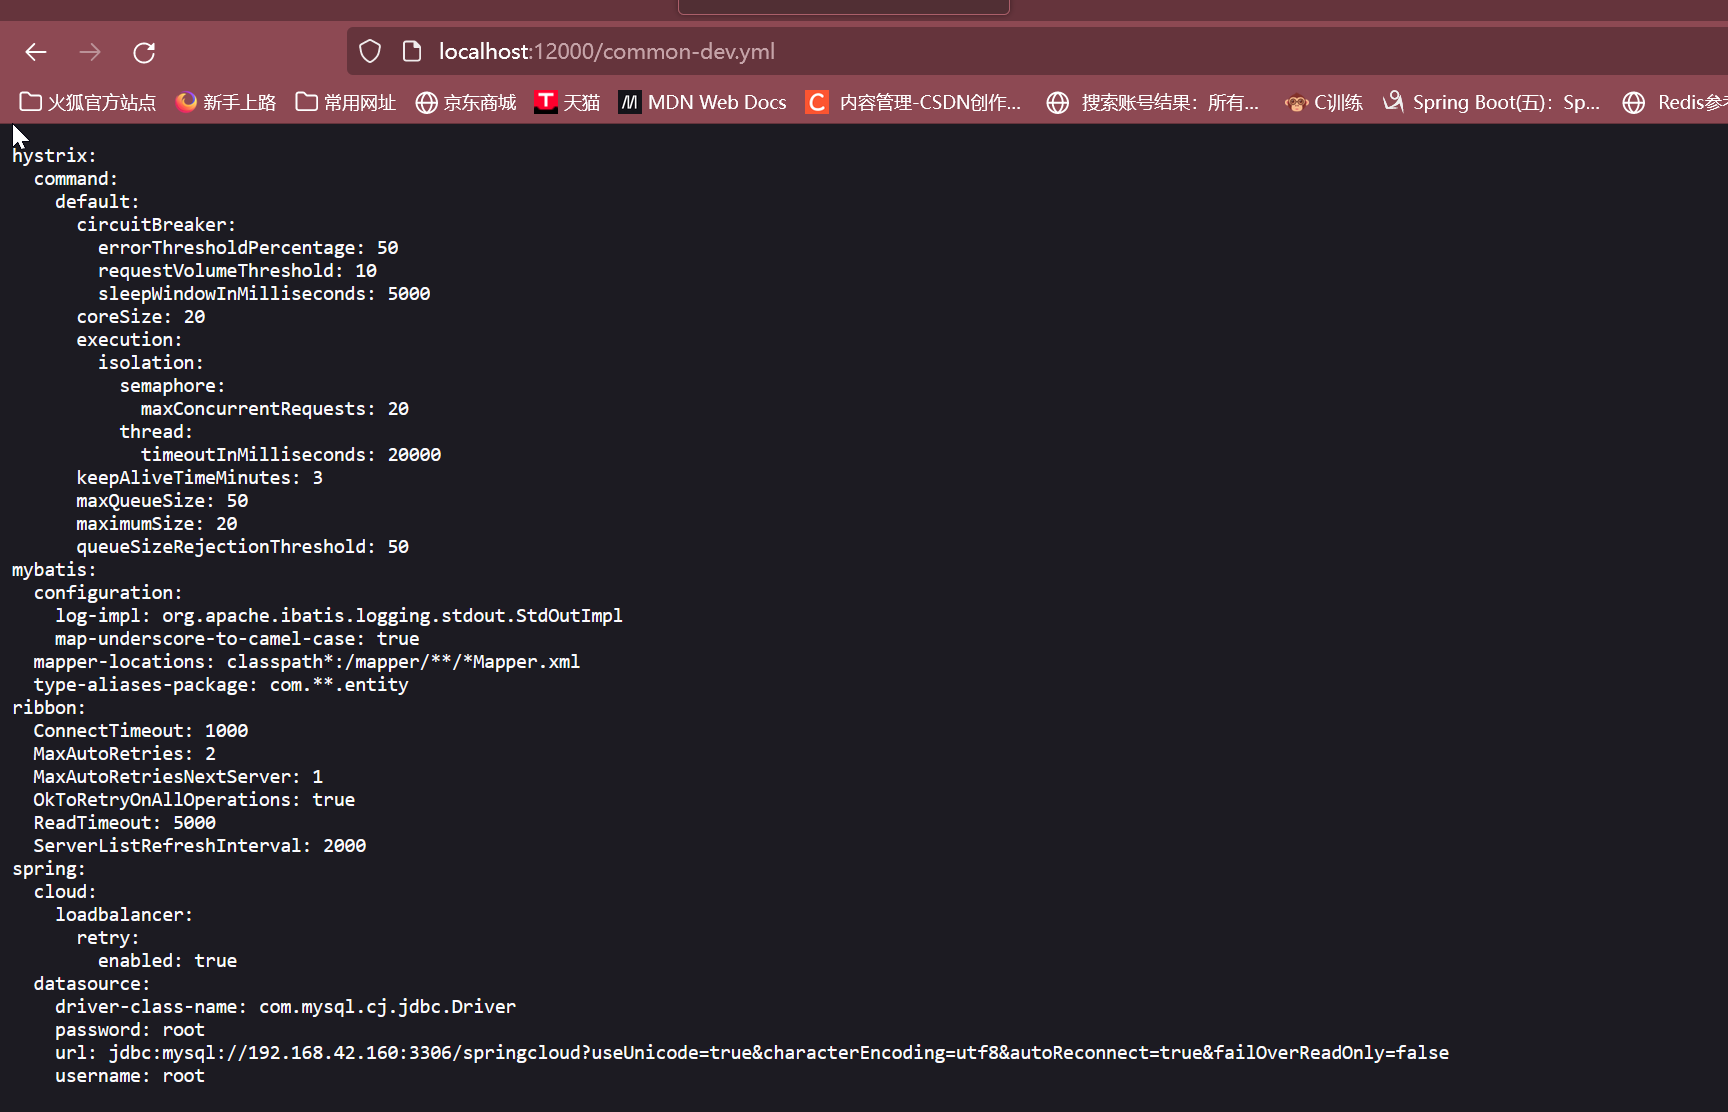Image resolution: width=1728 pixels, height=1112 pixels.
Task: Open the C训练 bookmark
Action: tap(1324, 102)
